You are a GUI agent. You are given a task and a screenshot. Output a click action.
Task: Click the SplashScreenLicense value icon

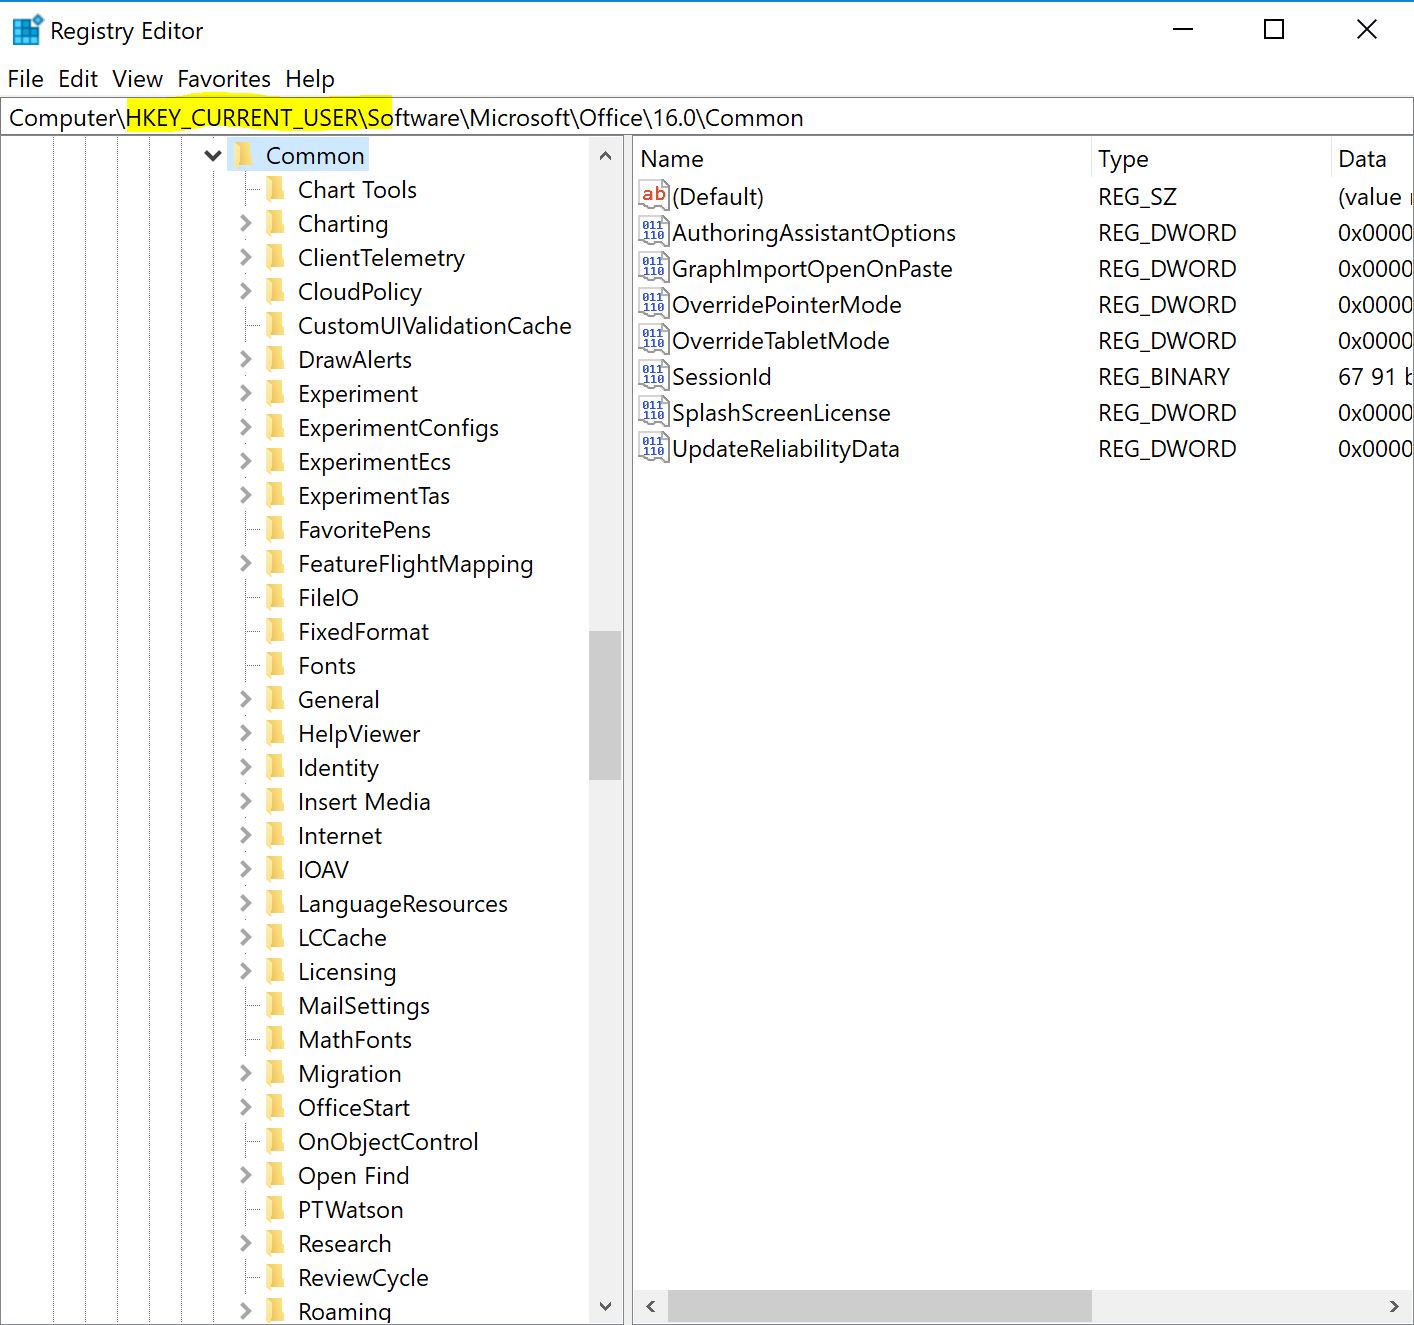[654, 412]
